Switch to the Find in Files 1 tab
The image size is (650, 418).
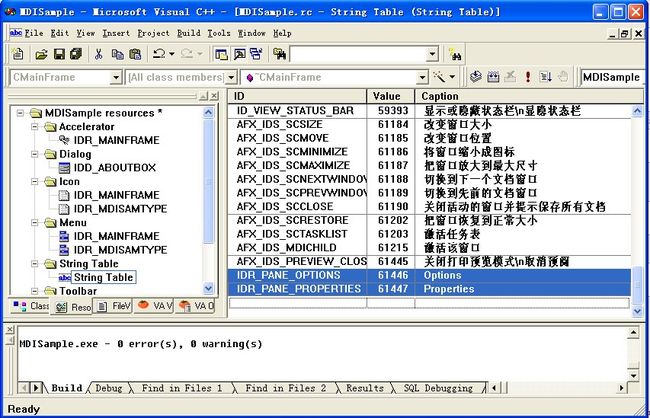[182, 388]
